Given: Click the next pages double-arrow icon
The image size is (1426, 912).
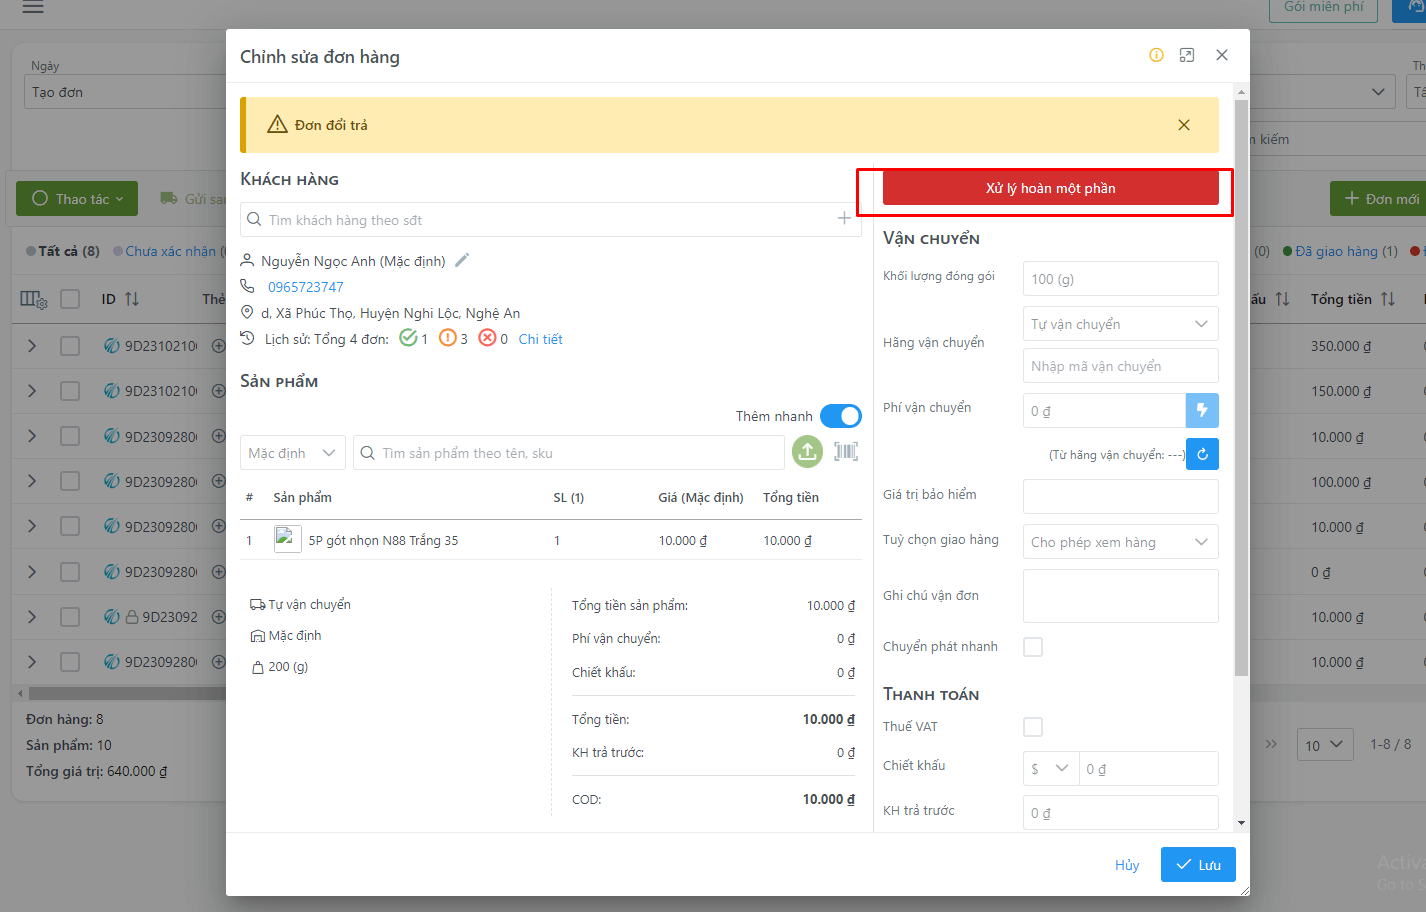Looking at the screenshot, I should [1271, 744].
